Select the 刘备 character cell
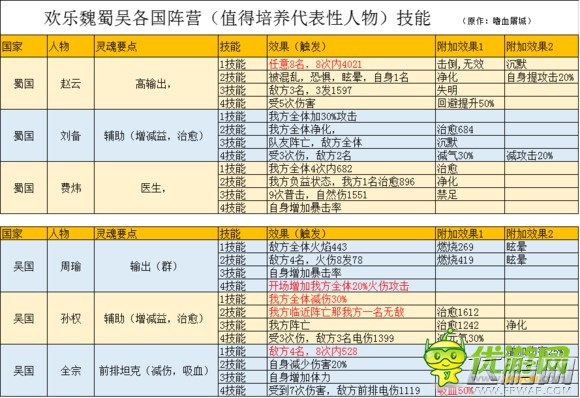This screenshot has height=398, width=580. coord(71,136)
